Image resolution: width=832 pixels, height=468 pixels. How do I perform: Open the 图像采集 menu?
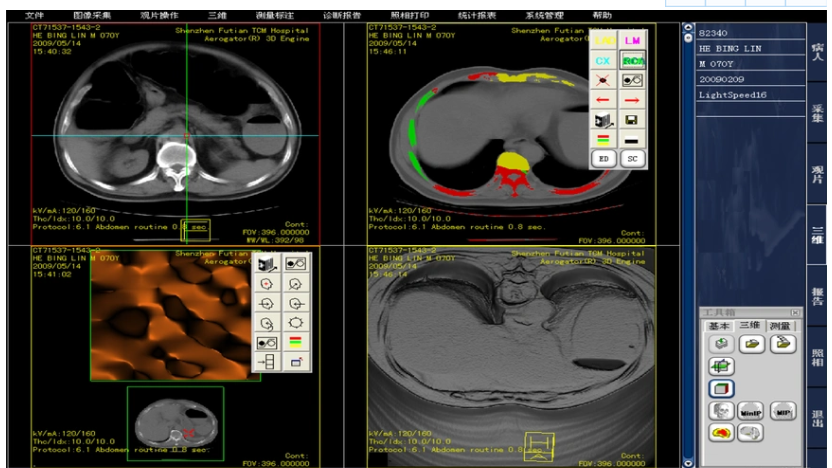pos(92,15)
